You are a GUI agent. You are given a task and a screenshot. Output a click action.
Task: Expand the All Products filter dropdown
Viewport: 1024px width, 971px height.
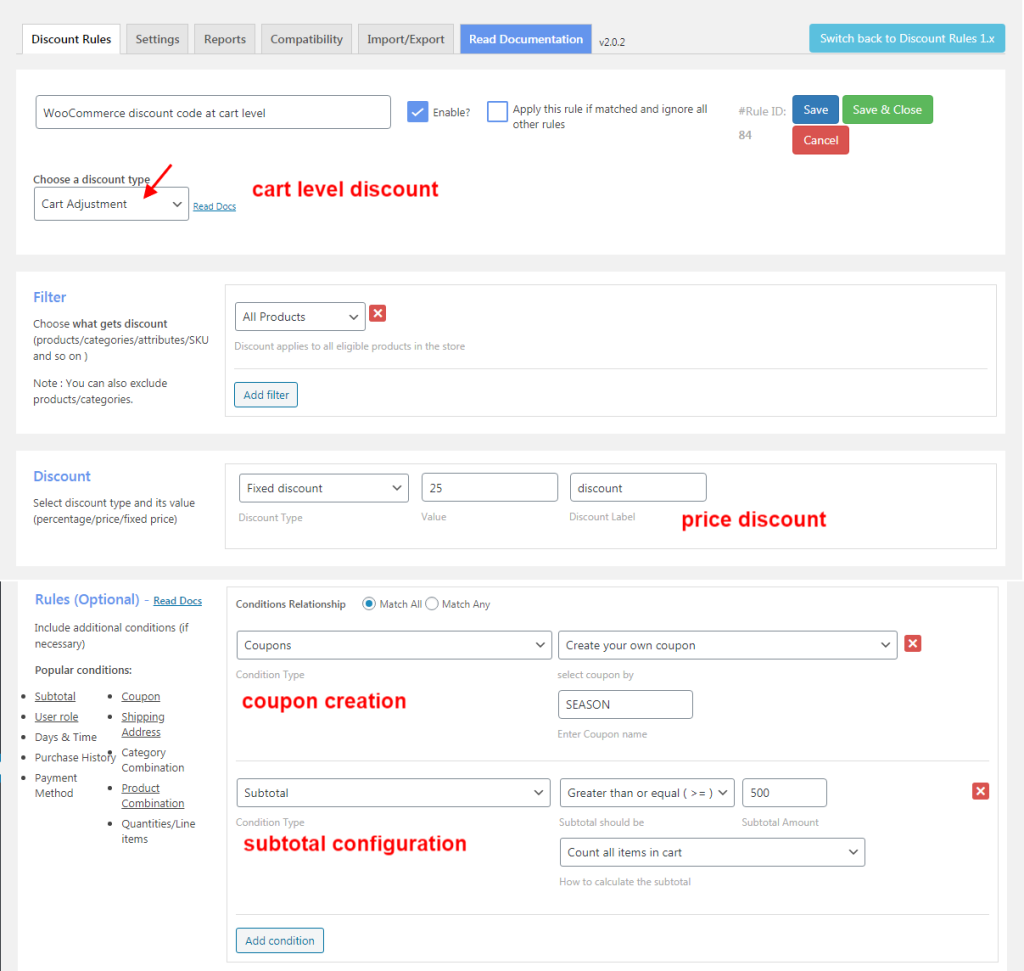(x=300, y=317)
